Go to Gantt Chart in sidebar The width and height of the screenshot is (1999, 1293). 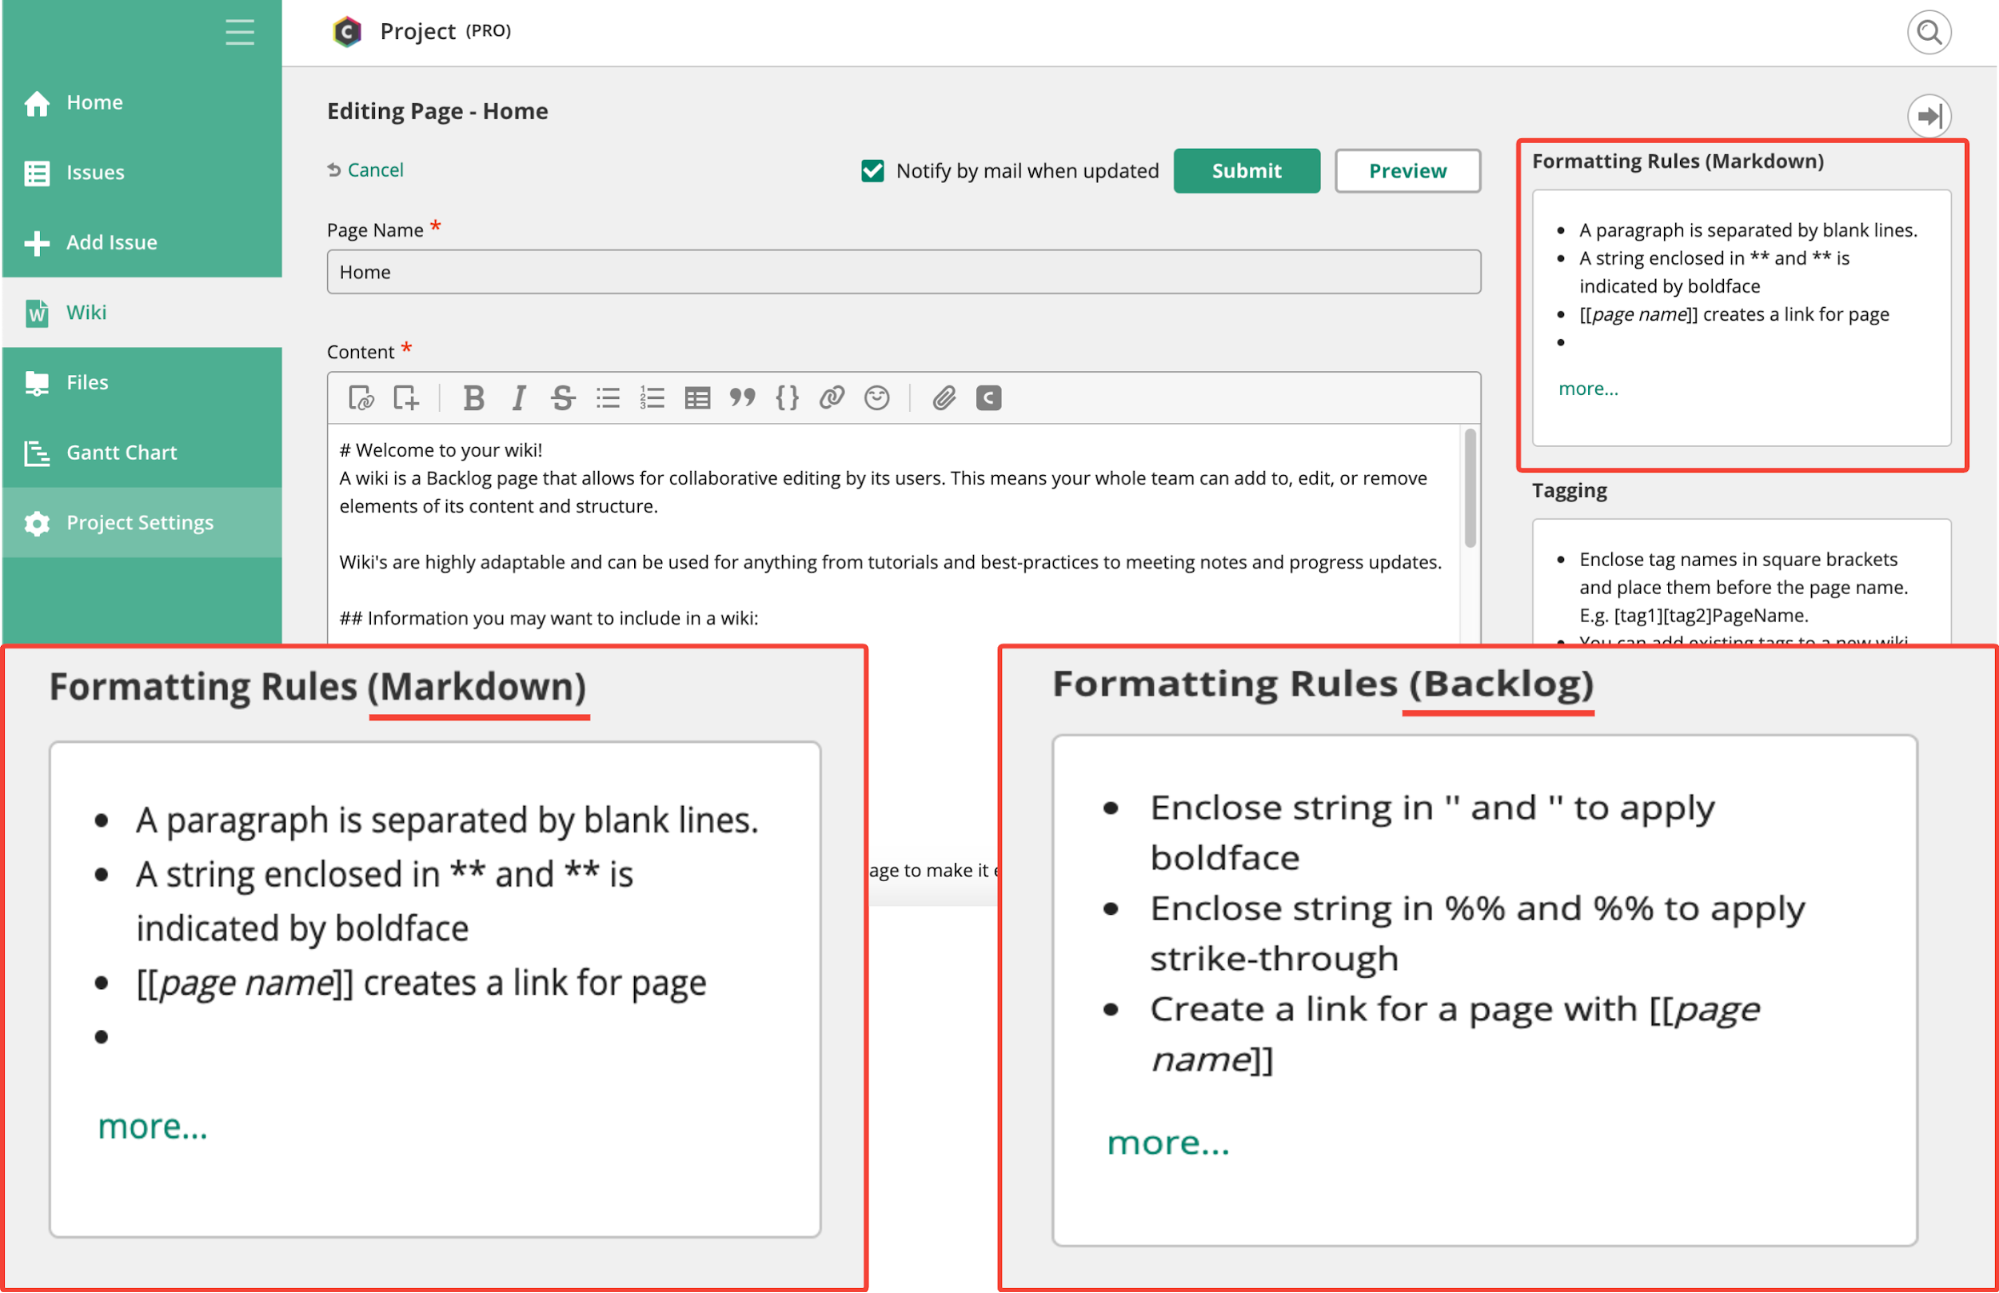click(x=121, y=452)
